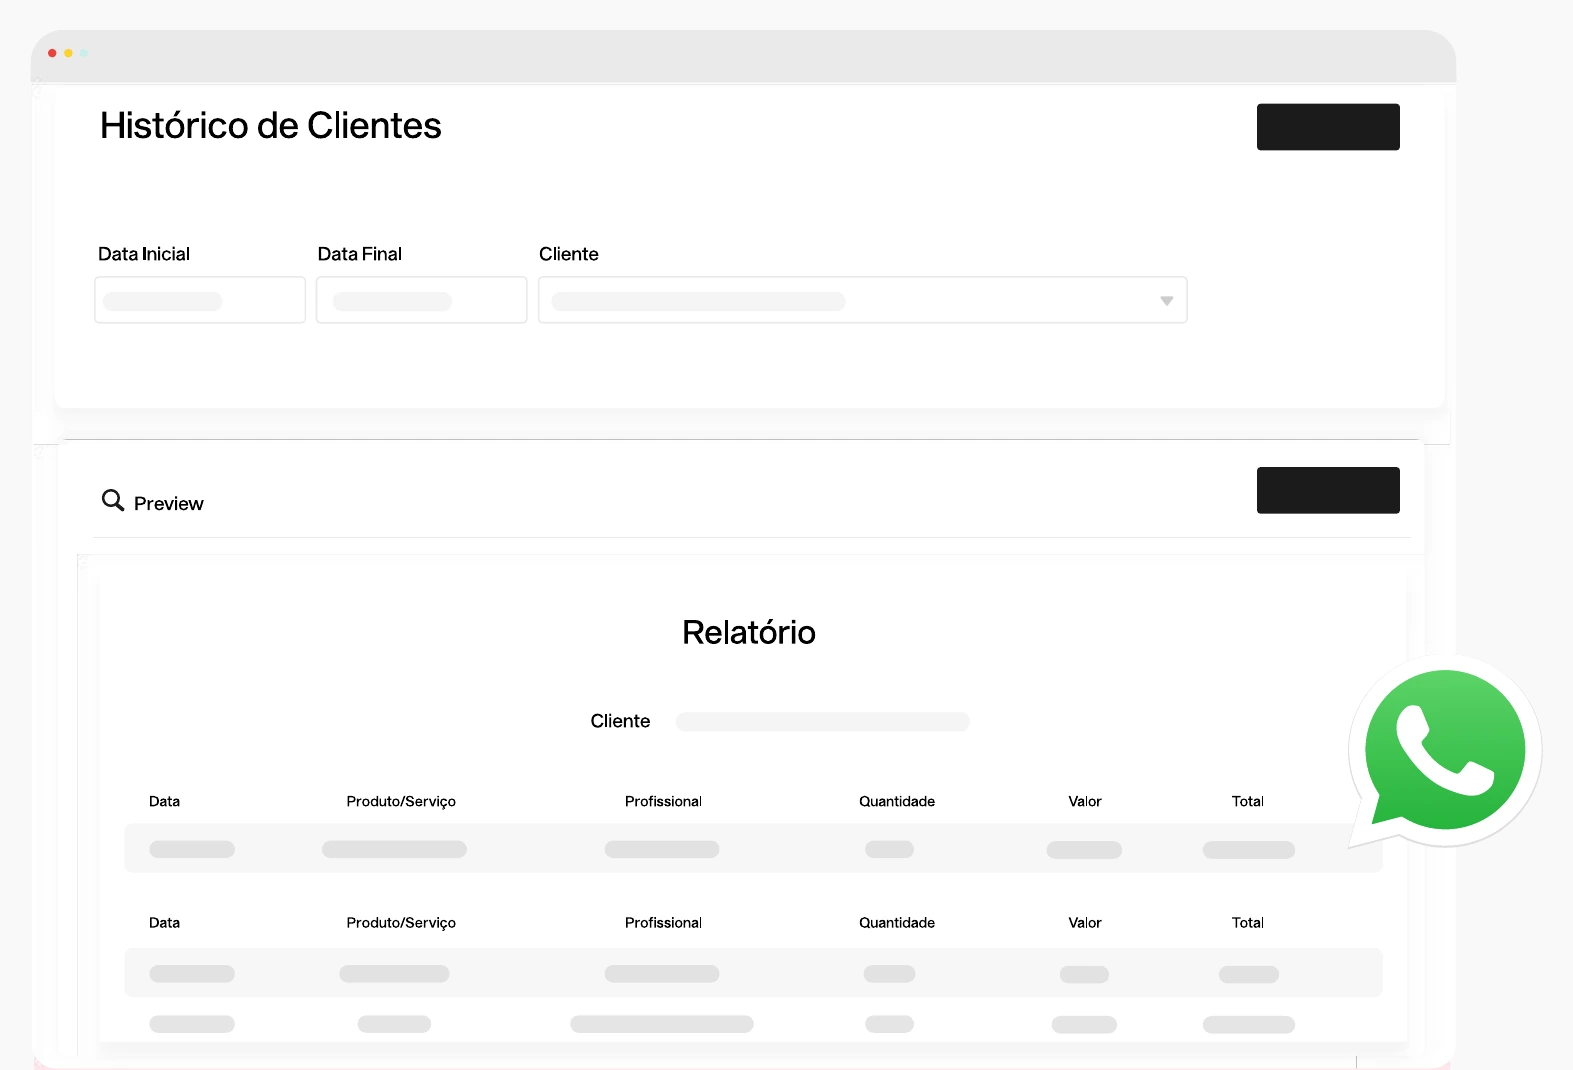Click the Cliente combo box field
Image resolution: width=1573 pixels, height=1070 pixels.
pos(863,300)
